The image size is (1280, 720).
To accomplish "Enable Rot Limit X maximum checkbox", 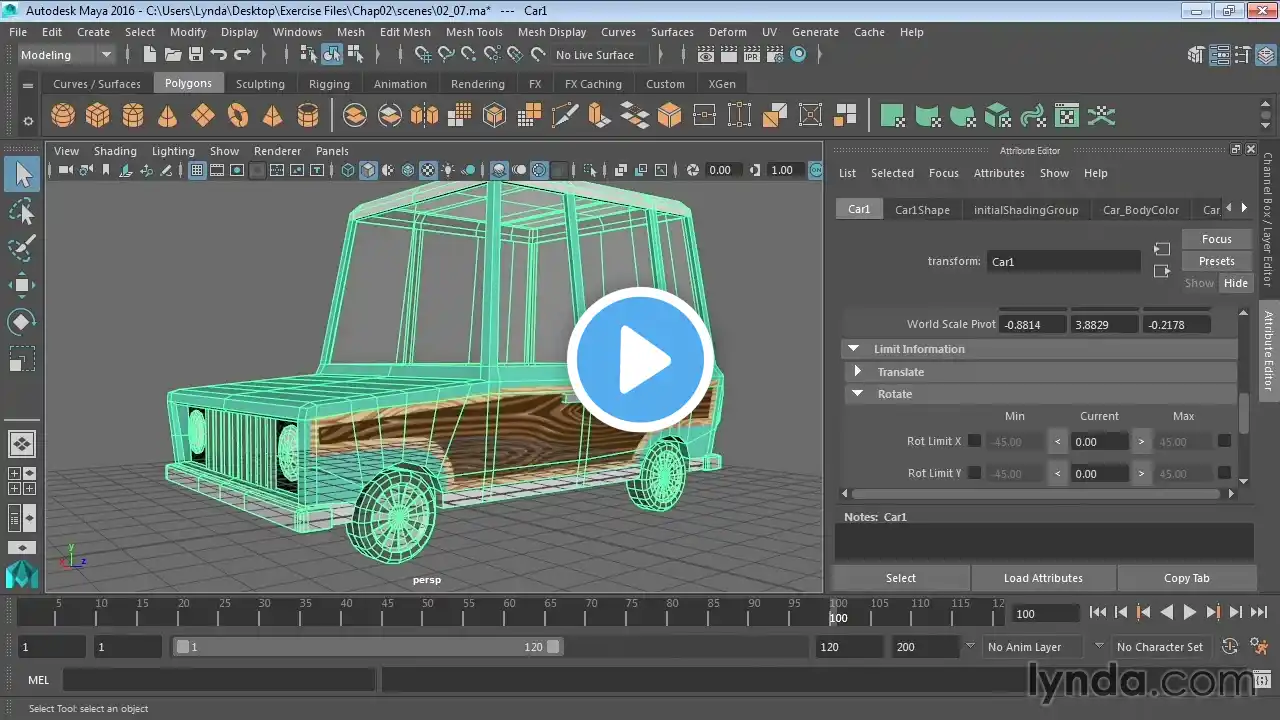I will click(1224, 441).
